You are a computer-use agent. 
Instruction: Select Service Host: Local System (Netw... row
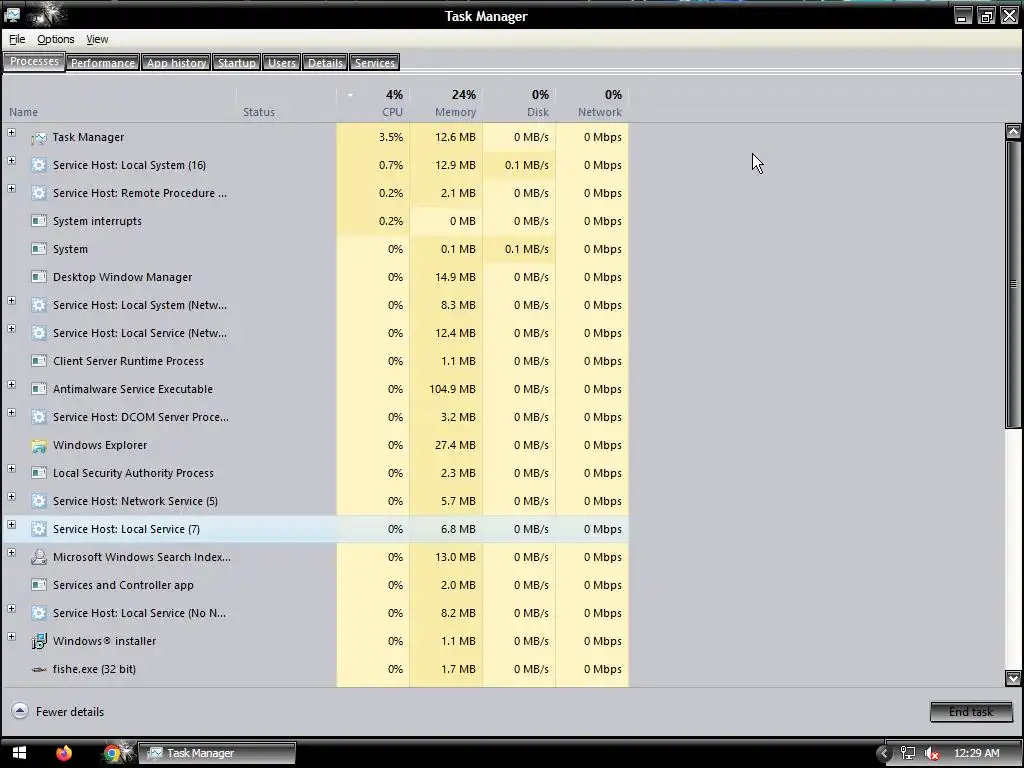[316, 305]
